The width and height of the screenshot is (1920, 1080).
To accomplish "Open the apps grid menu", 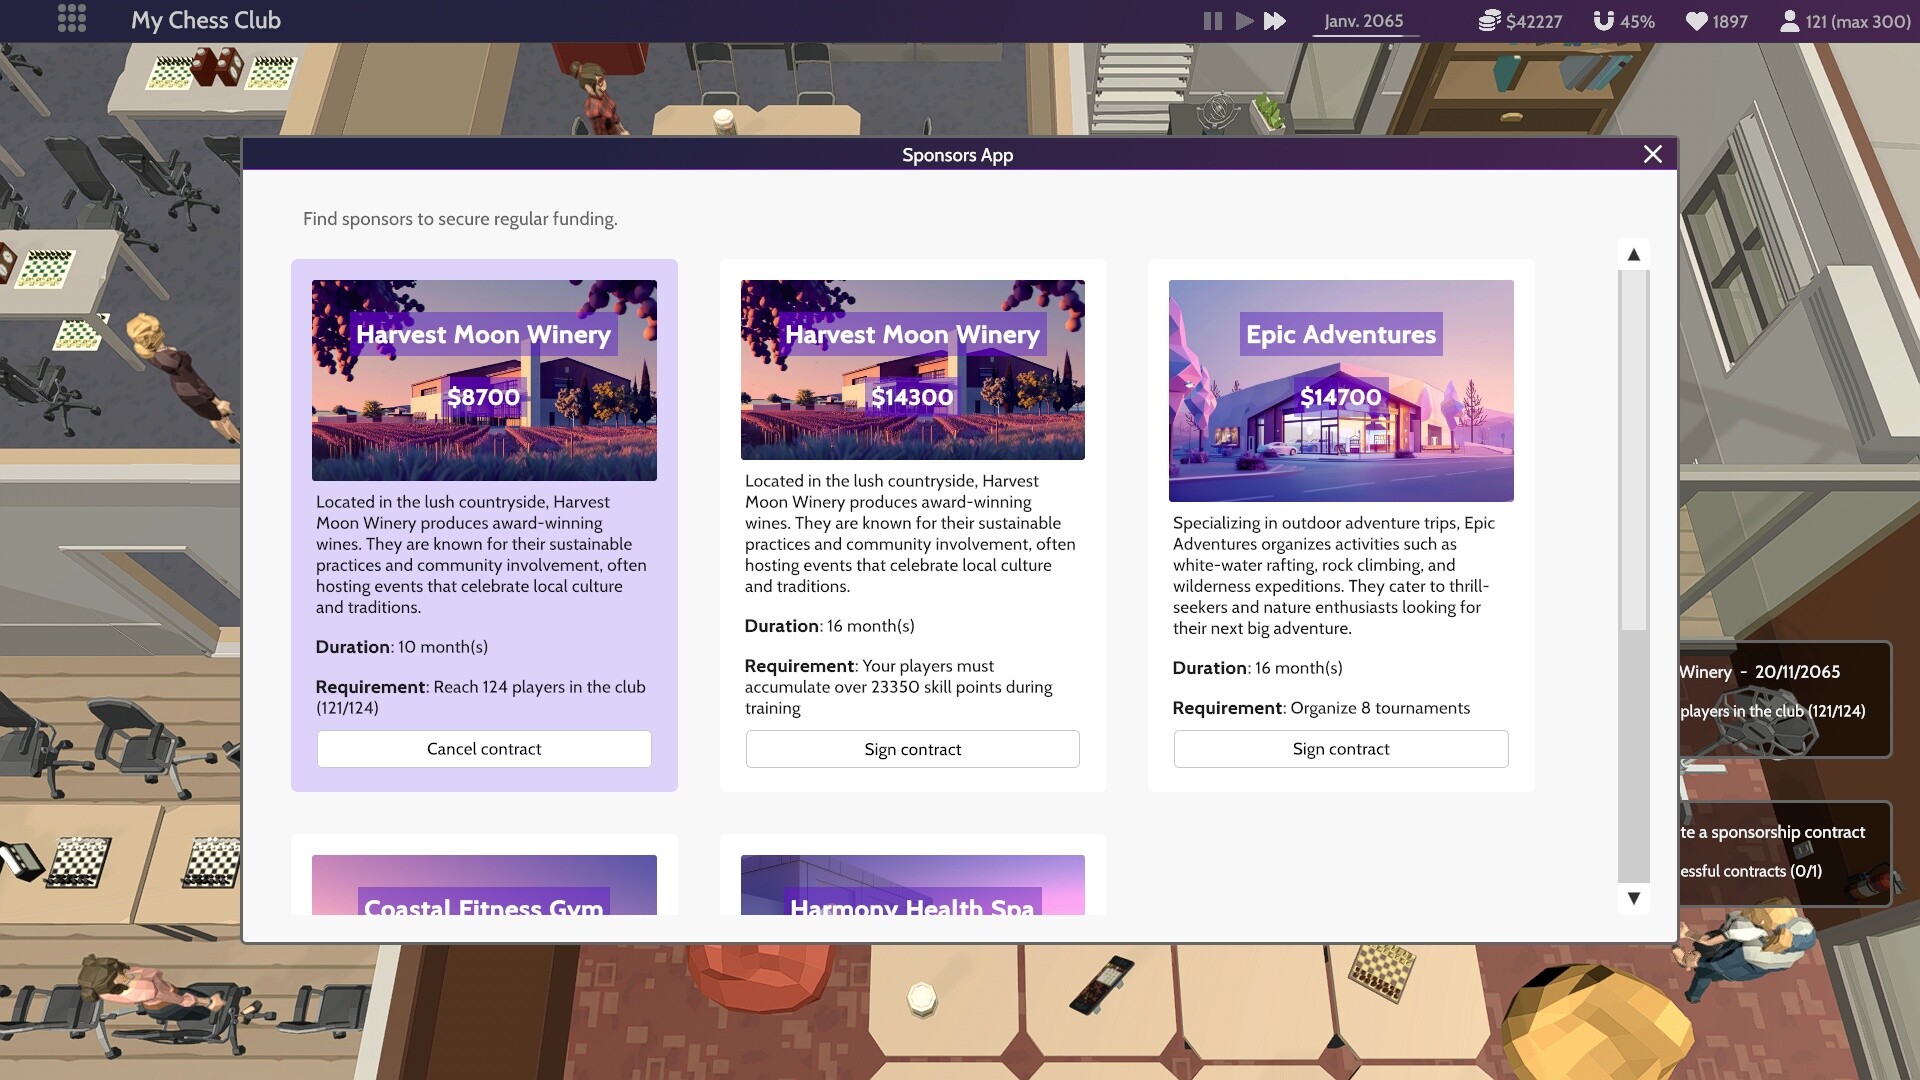I will coord(71,19).
